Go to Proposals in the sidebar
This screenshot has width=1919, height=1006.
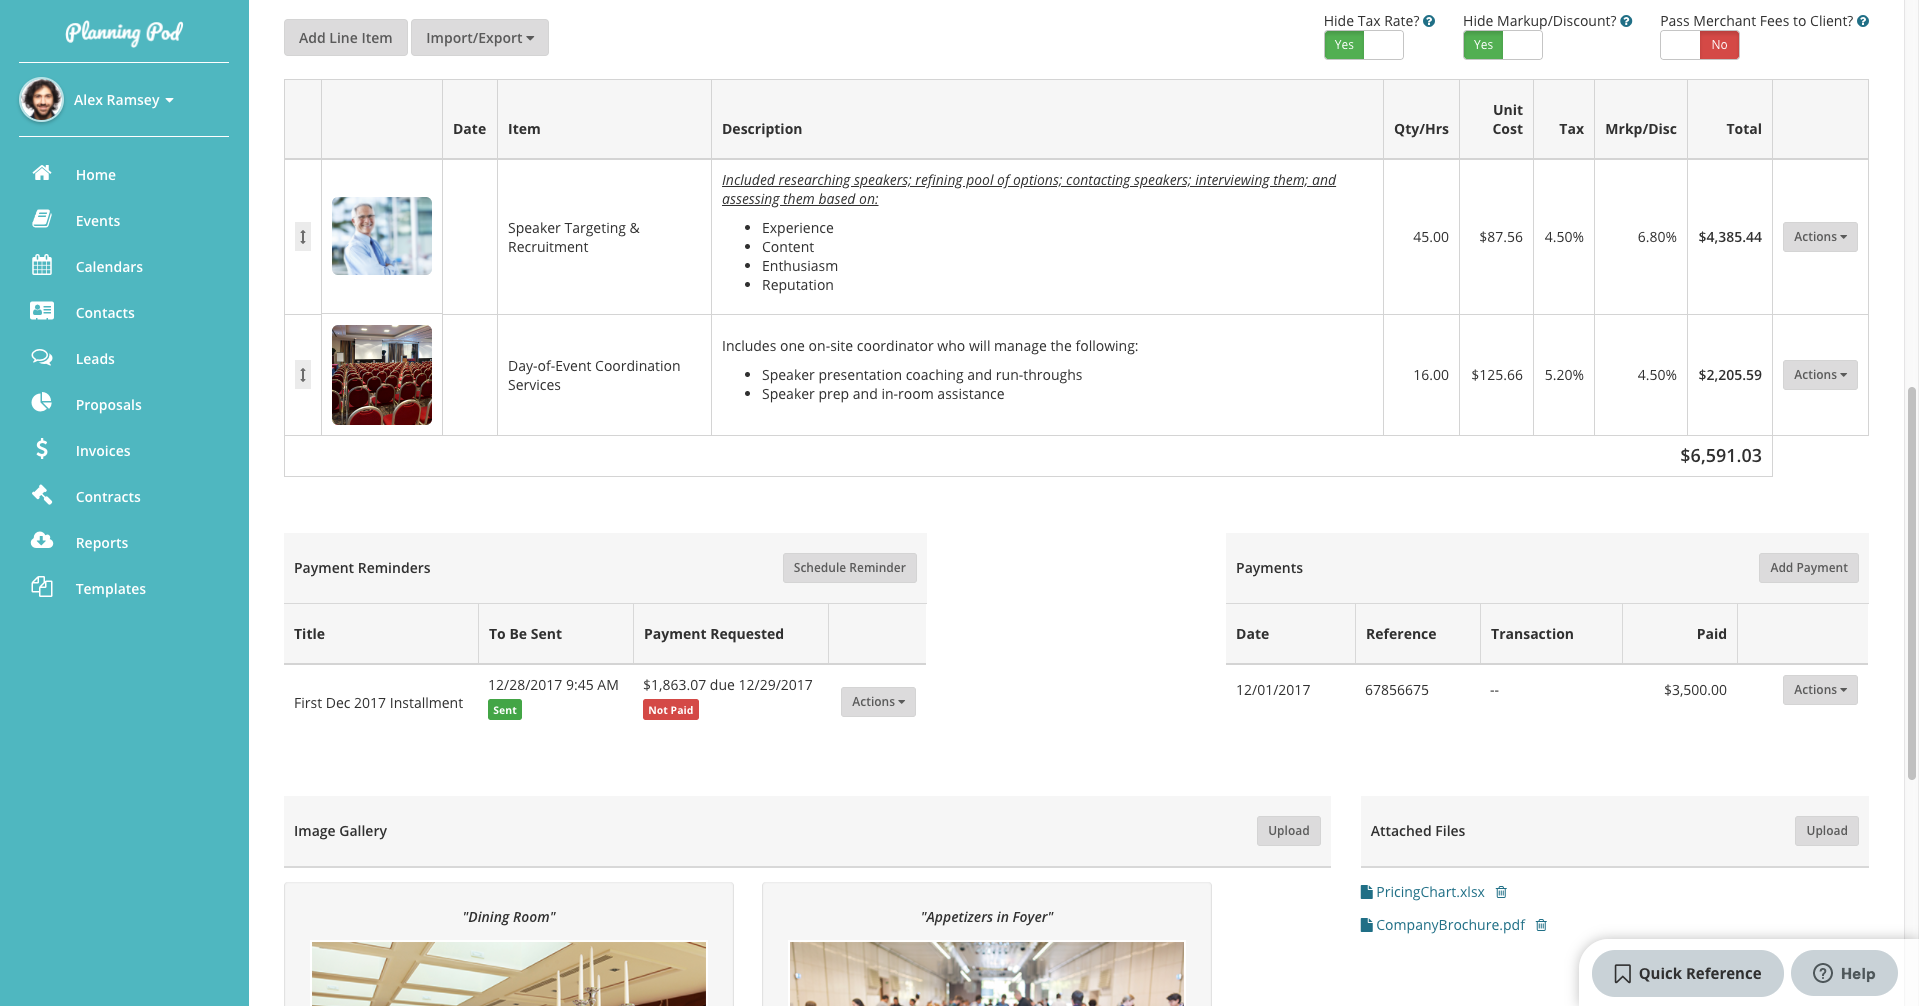(x=108, y=405)
